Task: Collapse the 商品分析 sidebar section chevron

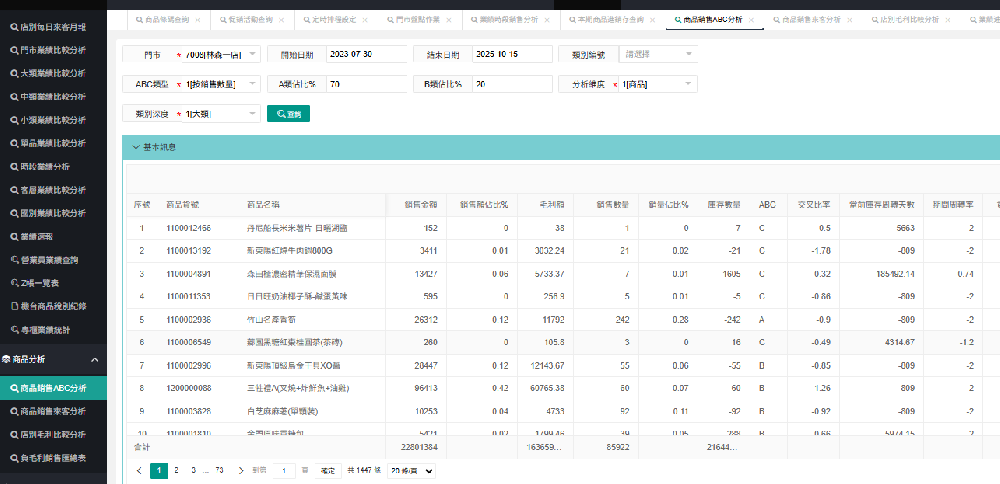Action: click(x=94, y=358)
